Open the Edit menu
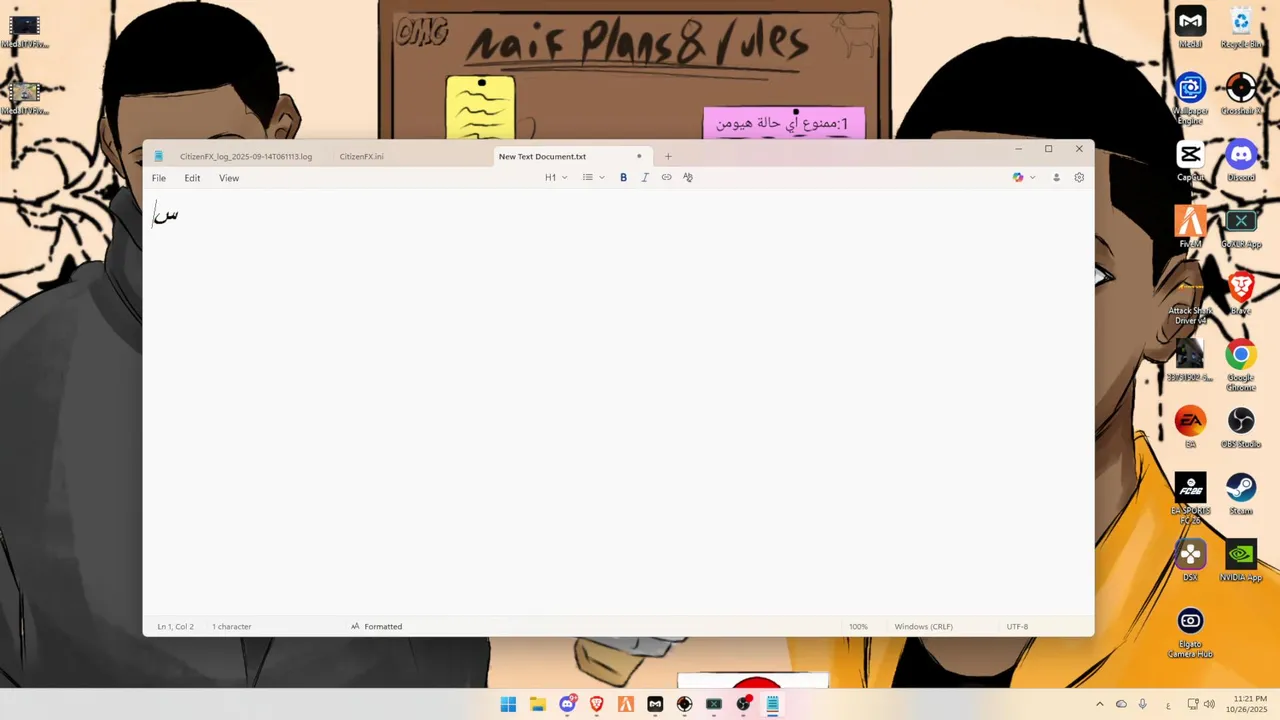This screenshot has height=720, width=1280. (x=192, y=178)
